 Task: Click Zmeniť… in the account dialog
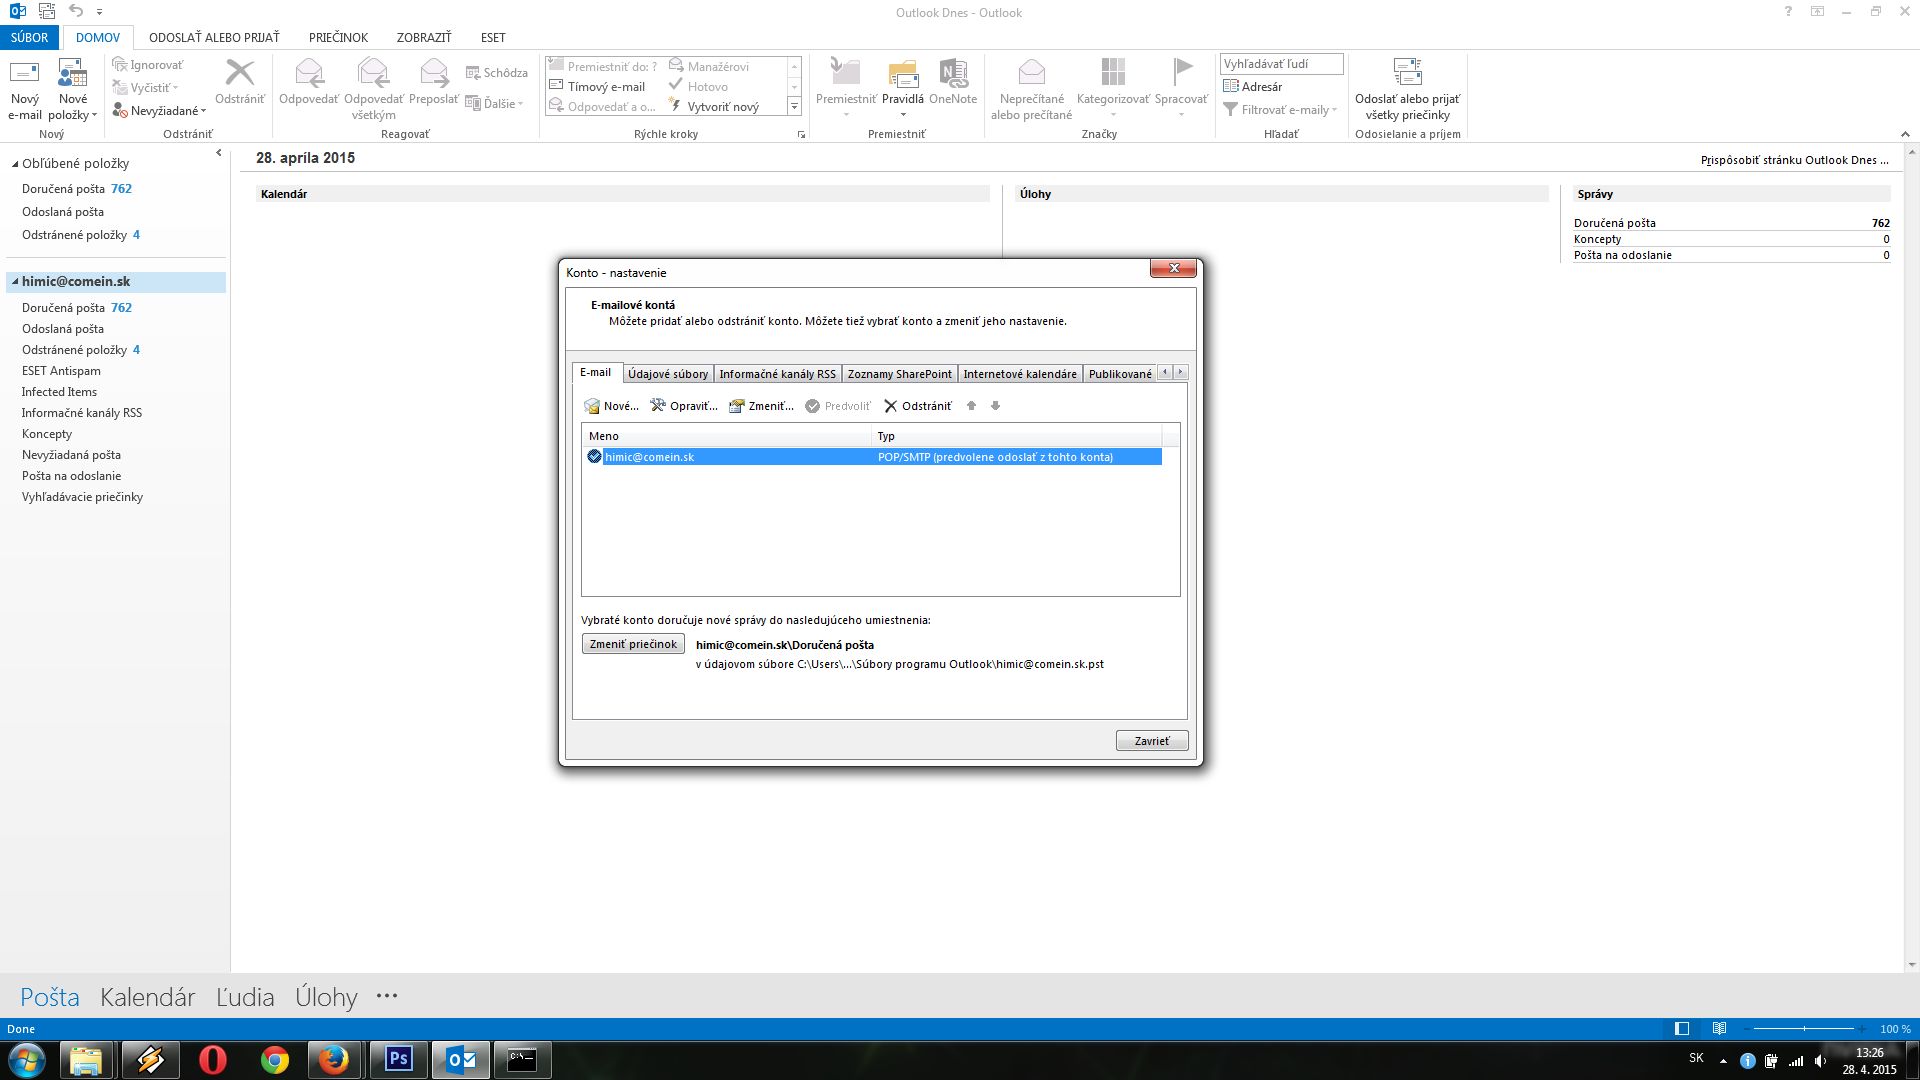[761, 406]
